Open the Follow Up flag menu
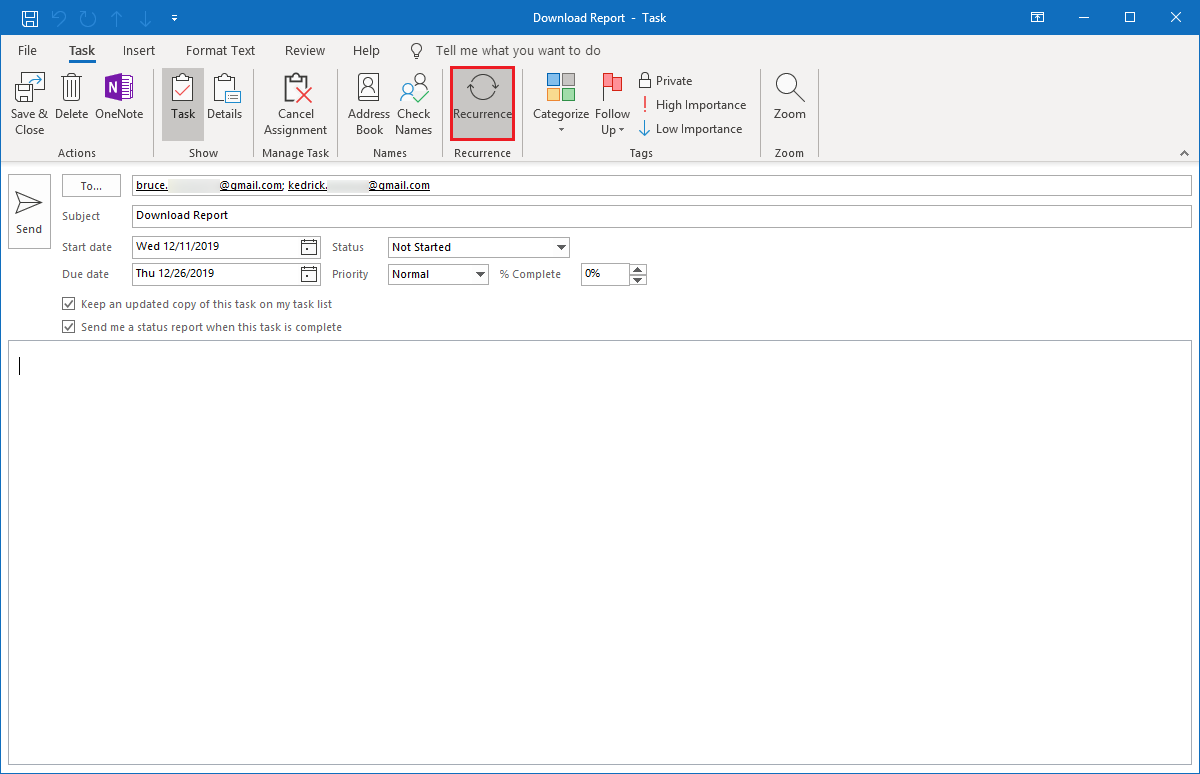This screenshot has height=774, width=1200. click(x=613, y=104)
